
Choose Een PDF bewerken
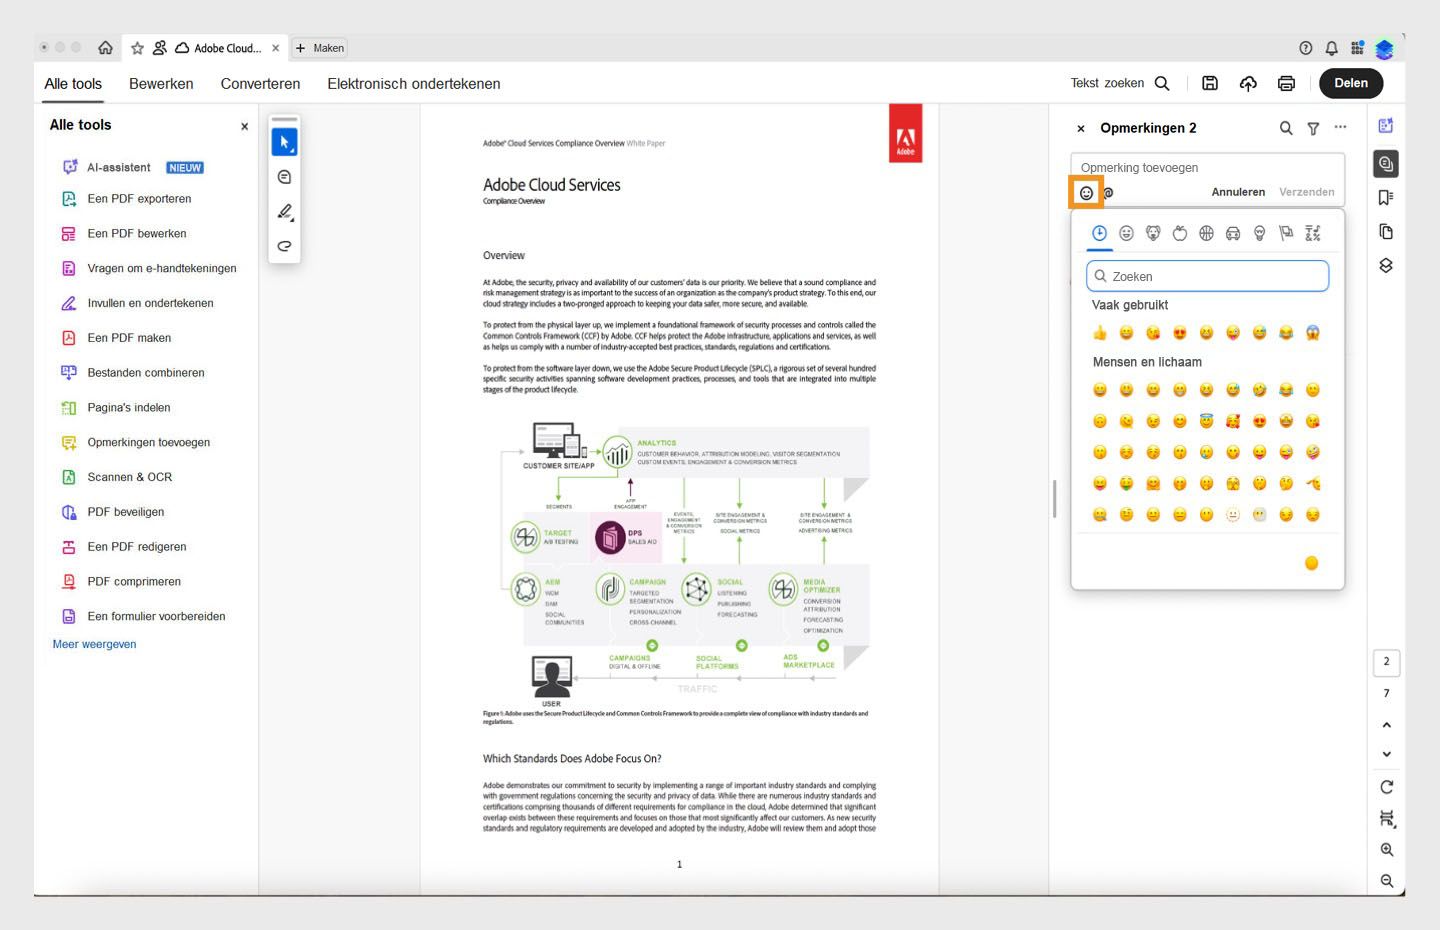(x=137, y=234)
